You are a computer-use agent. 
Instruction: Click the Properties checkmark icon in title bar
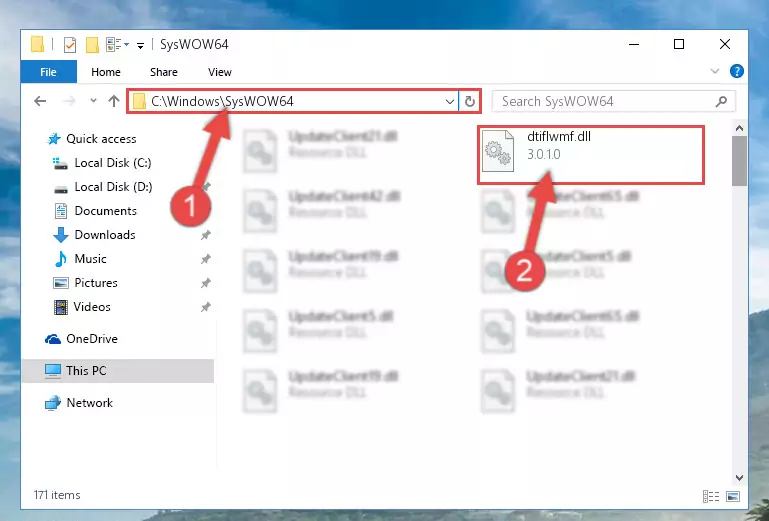pyautogui.click(x=70, y=45)
